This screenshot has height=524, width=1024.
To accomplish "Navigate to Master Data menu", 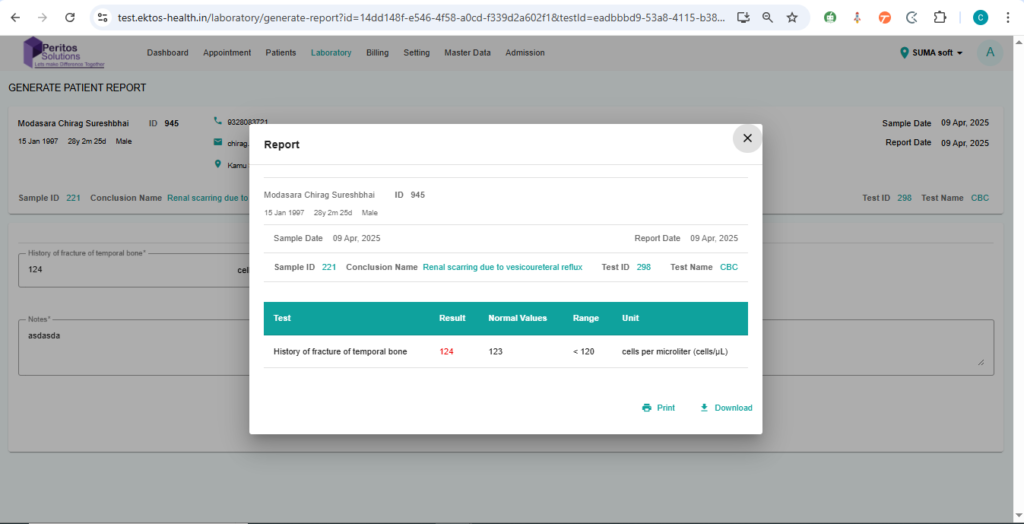I will tap(467, 53).
